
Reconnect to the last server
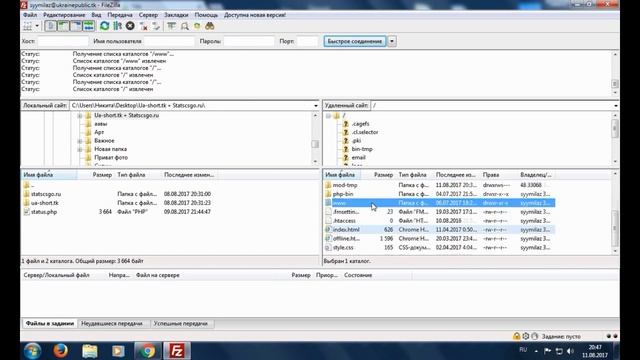point(156,26)
